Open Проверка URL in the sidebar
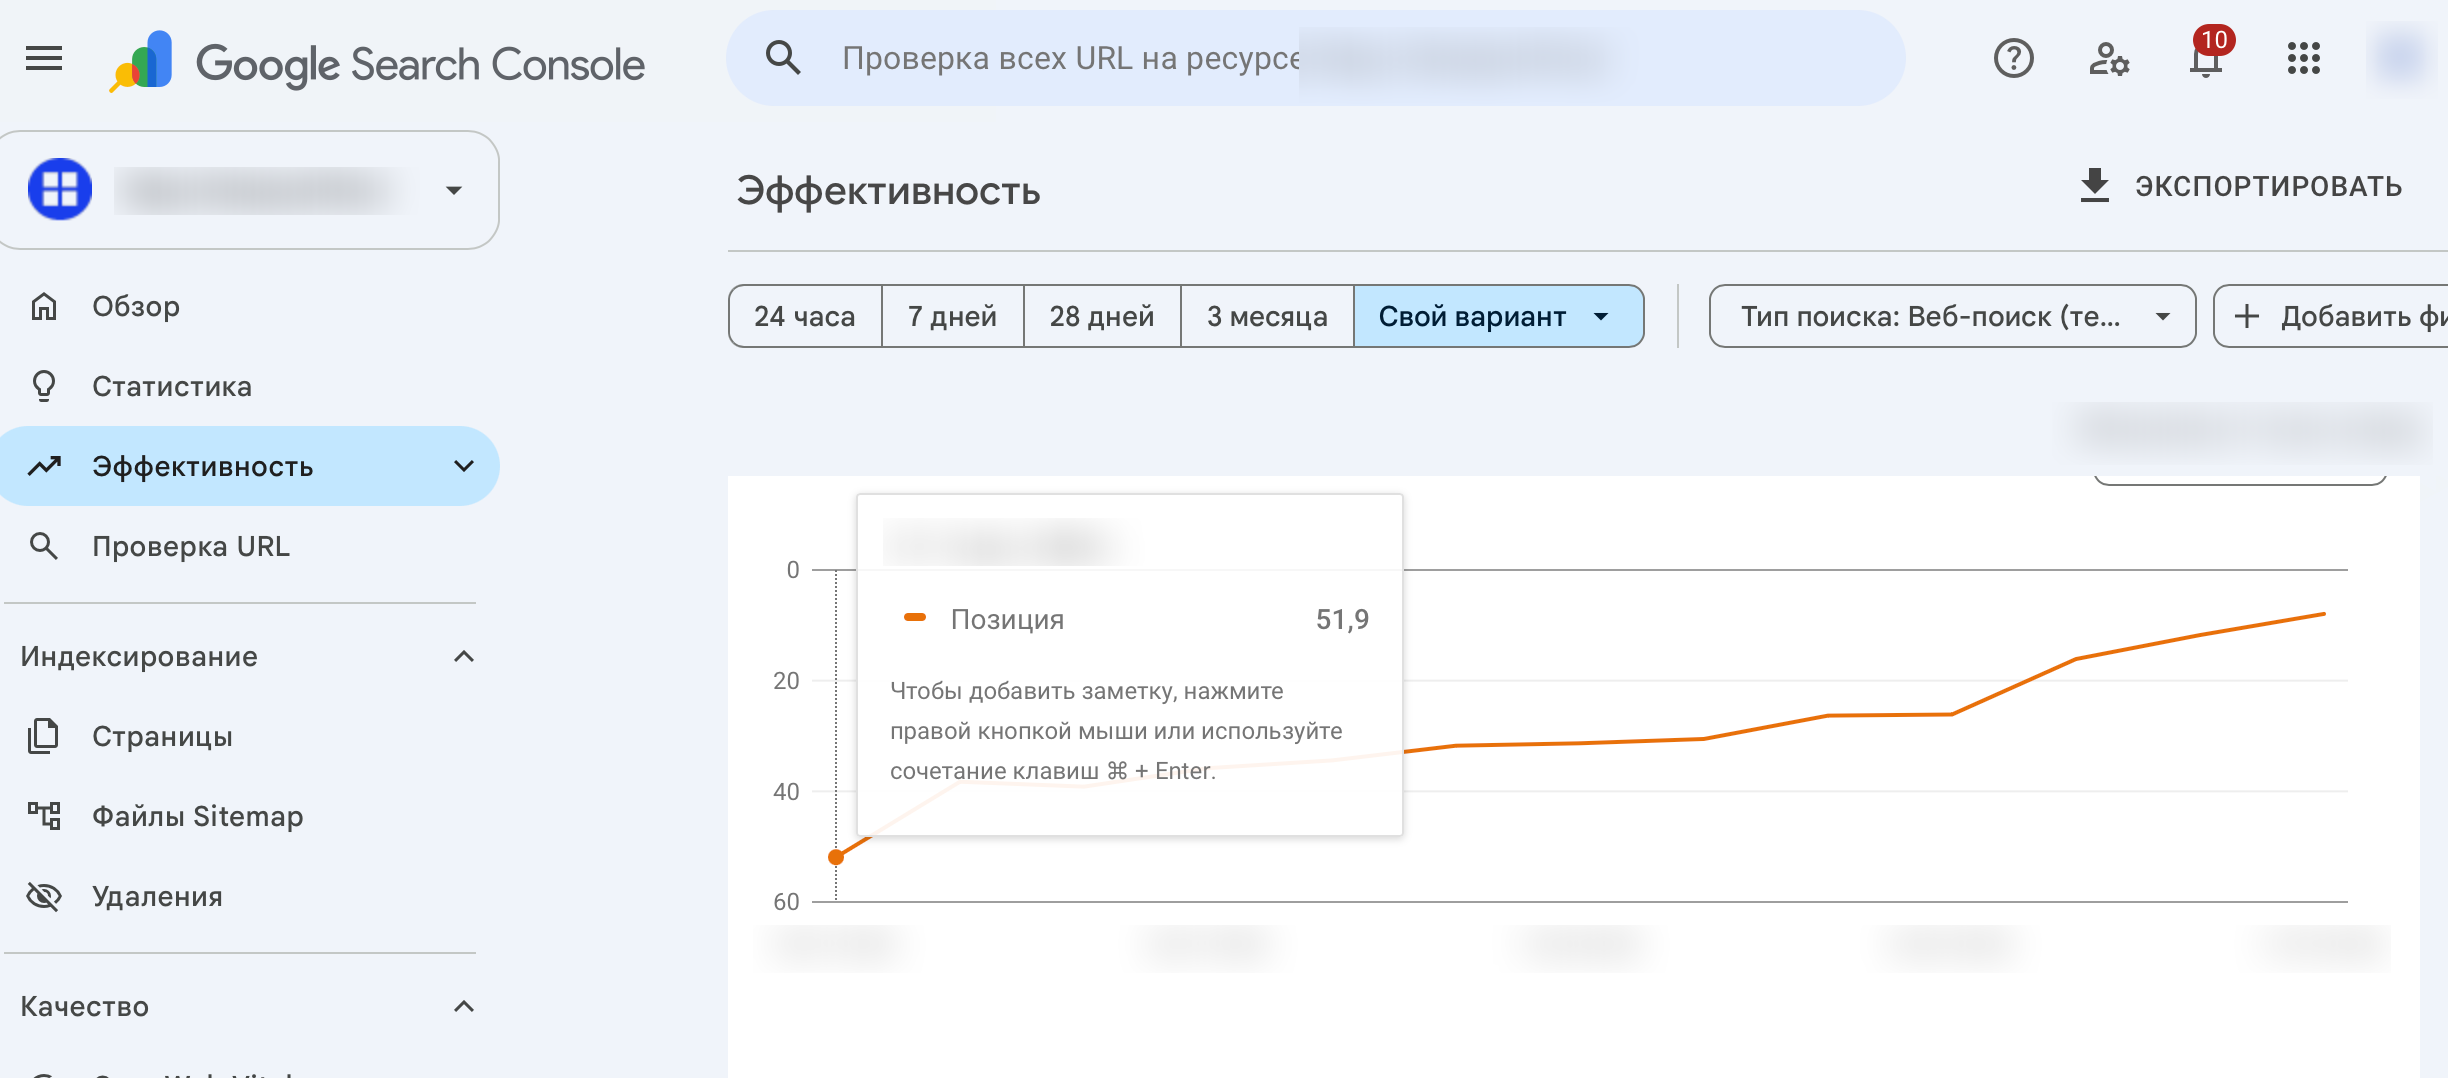This screenshot has width=2448, height=1078. point(191,546)
